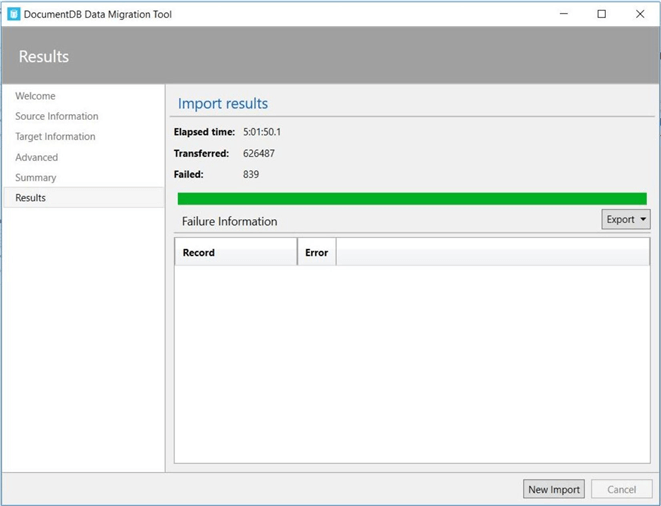
Task: Click the New Import button
Action: click(554, 489)
